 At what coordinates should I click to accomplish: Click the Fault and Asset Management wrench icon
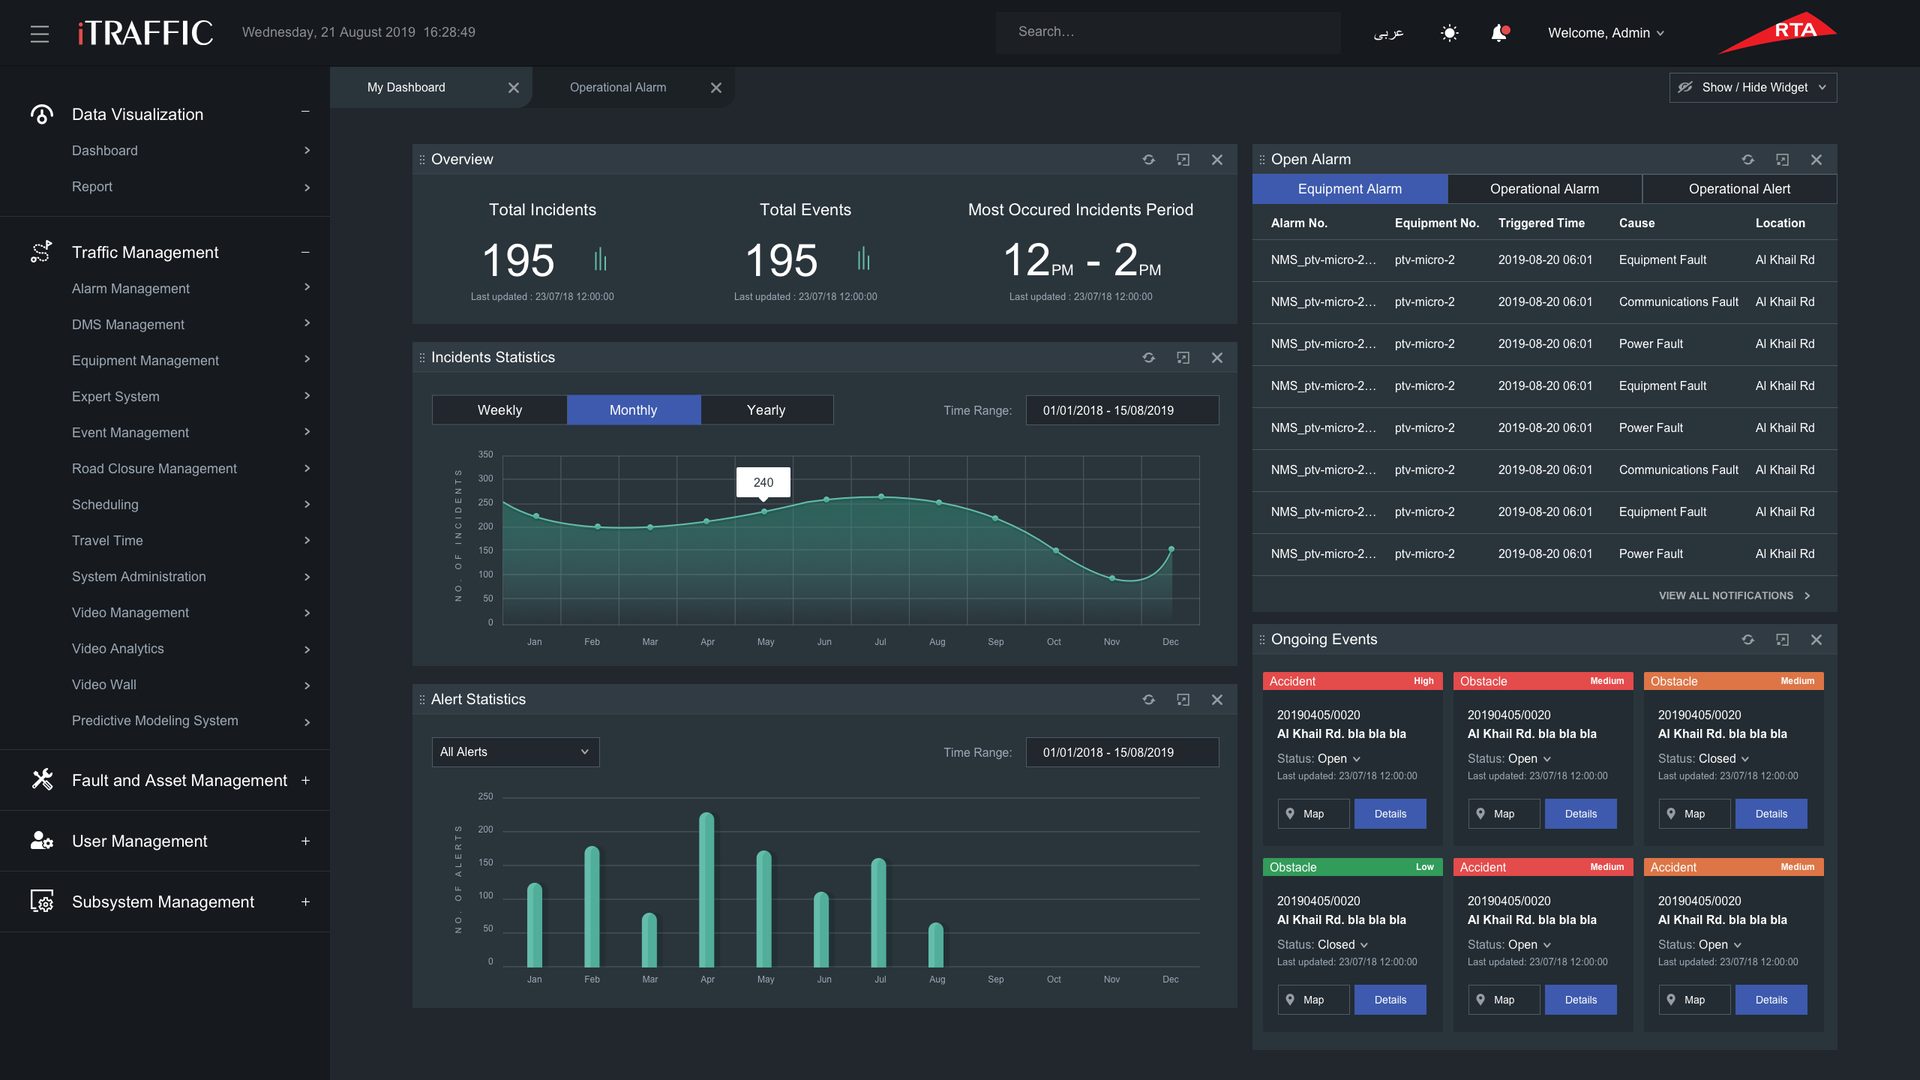pos(41,780)
